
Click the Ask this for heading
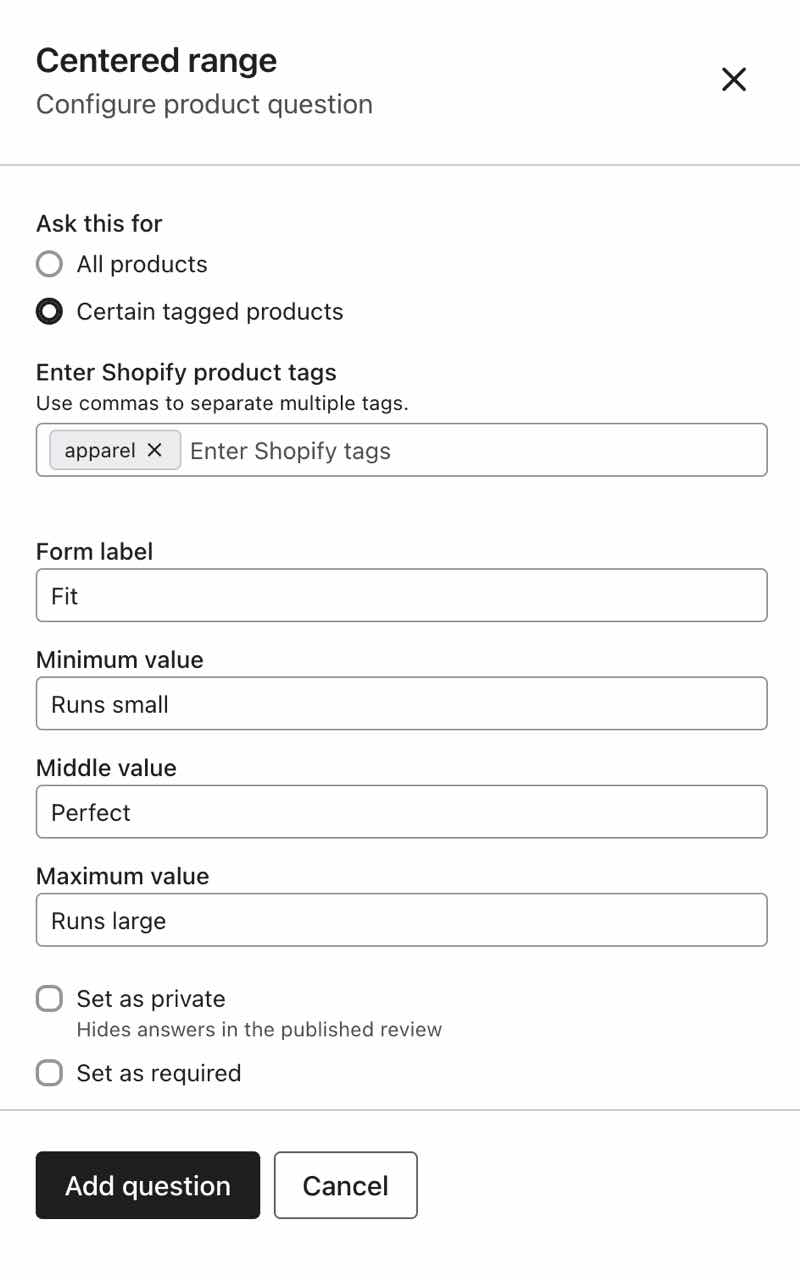point(99,223)
